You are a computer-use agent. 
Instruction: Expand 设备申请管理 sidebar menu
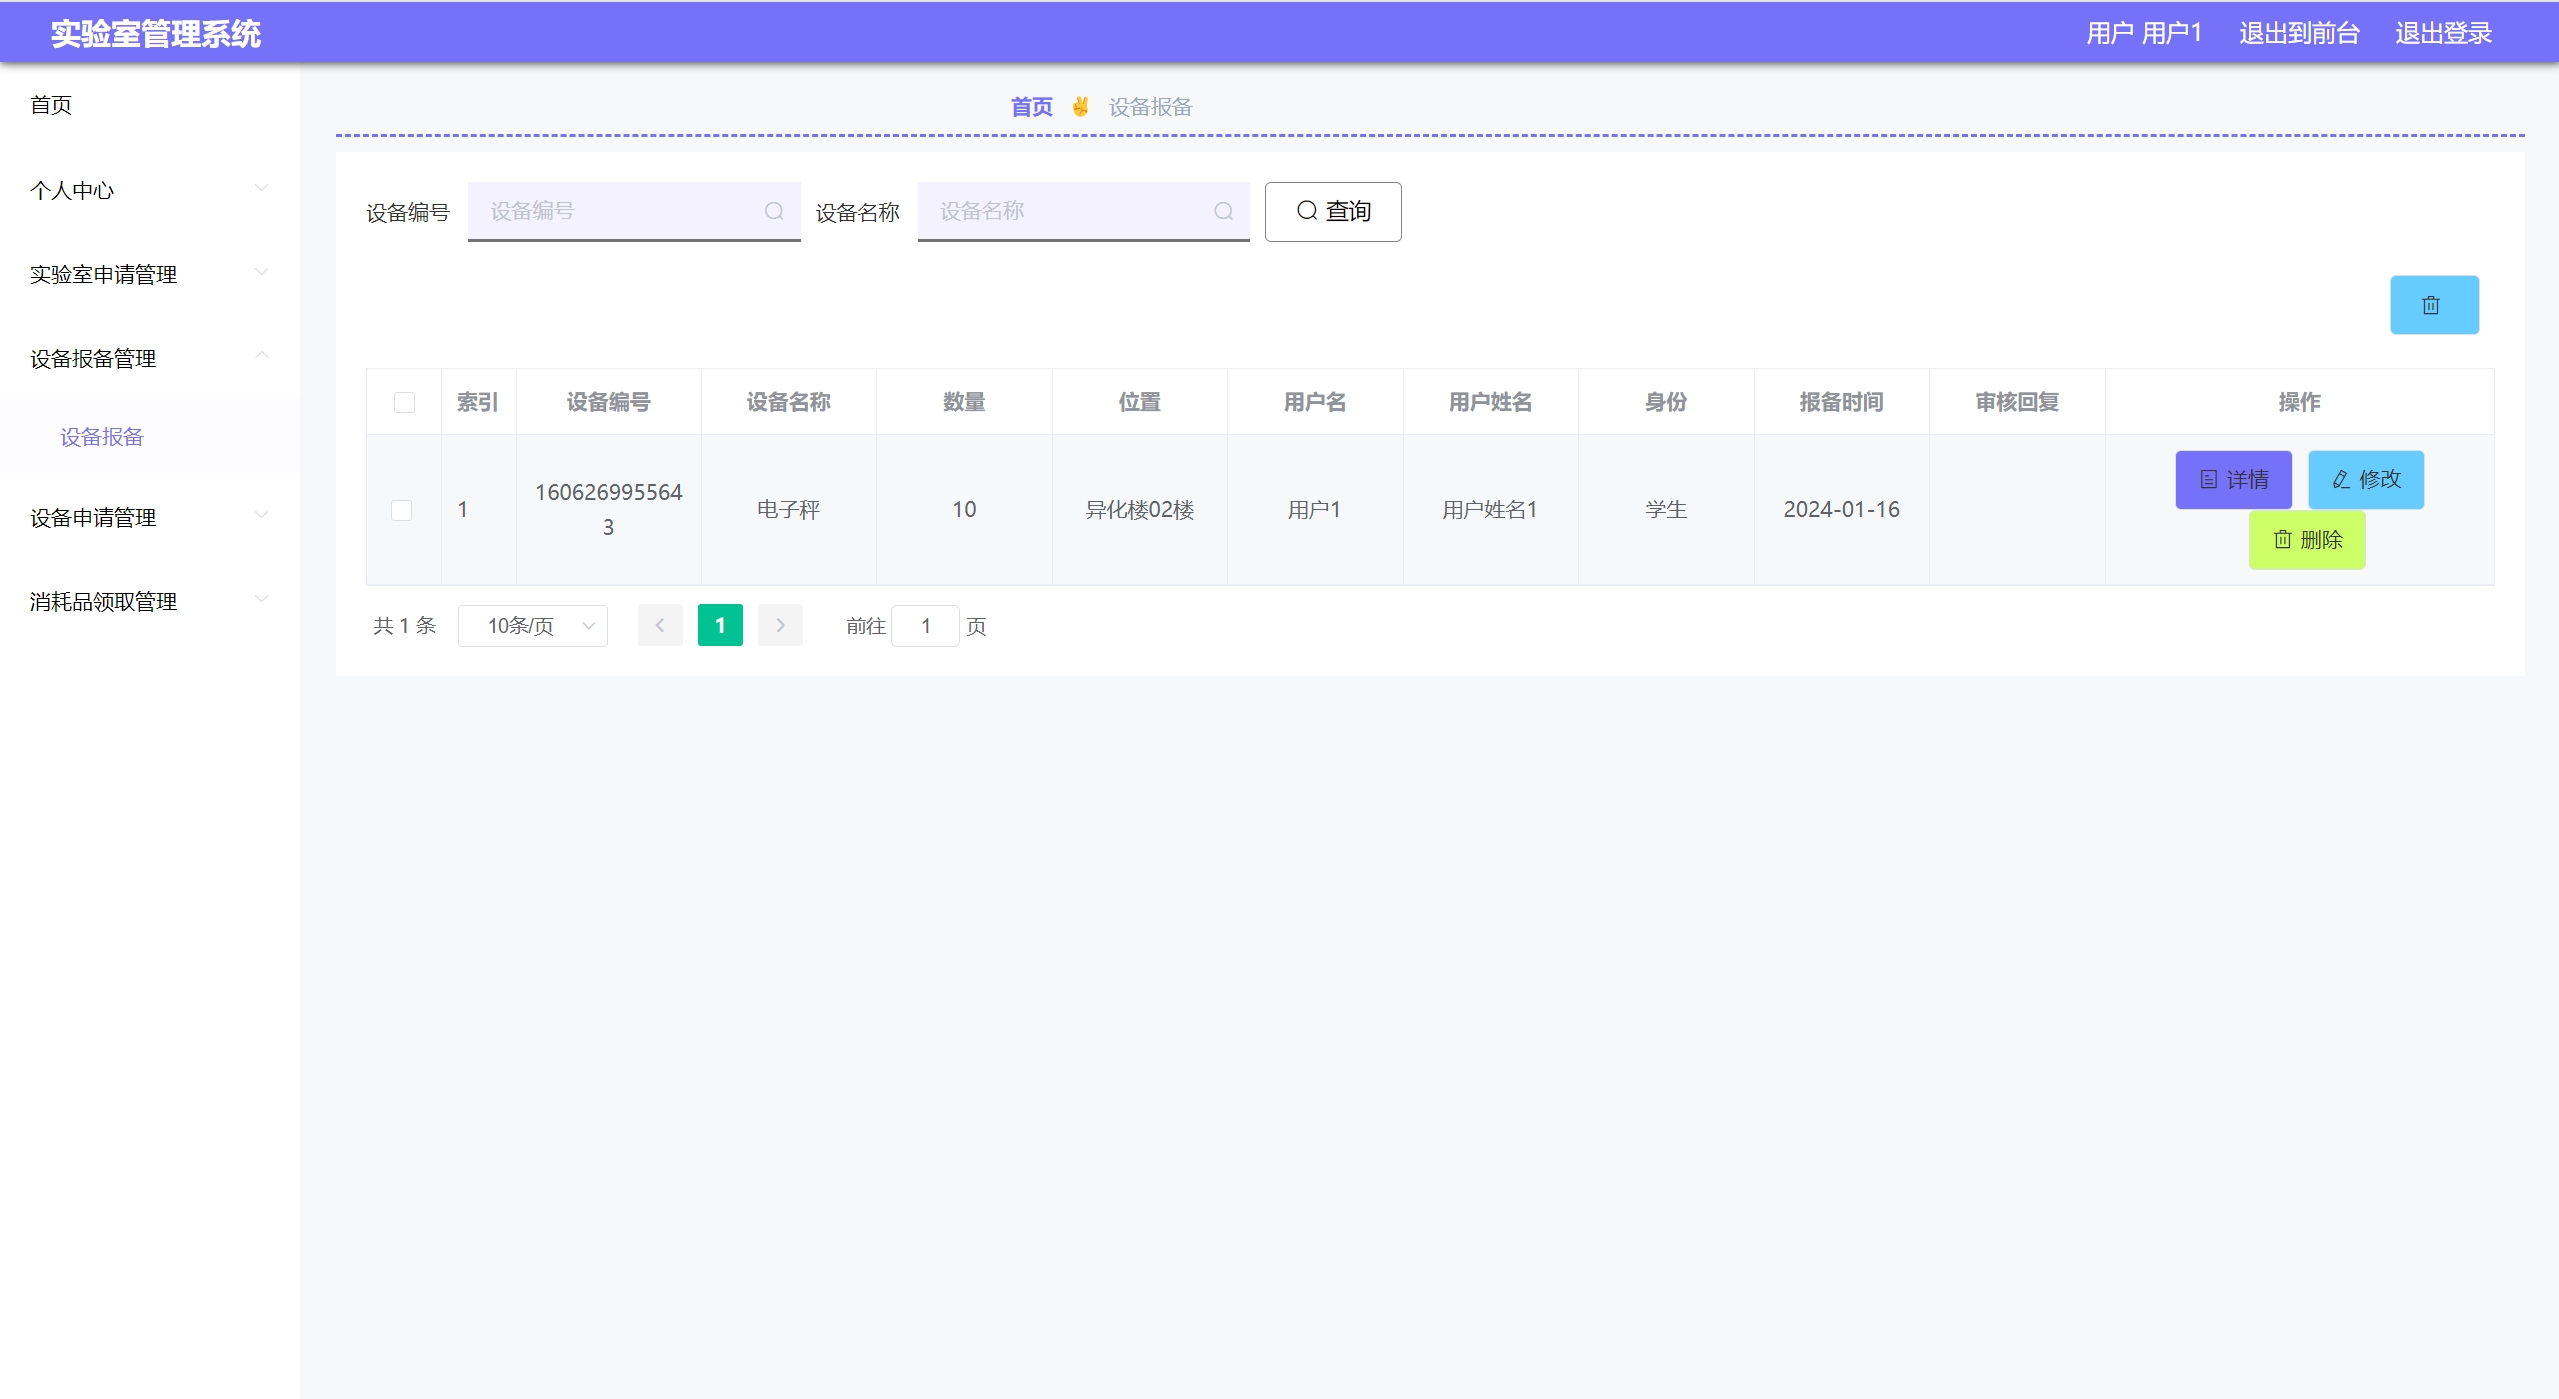[148, 517]
